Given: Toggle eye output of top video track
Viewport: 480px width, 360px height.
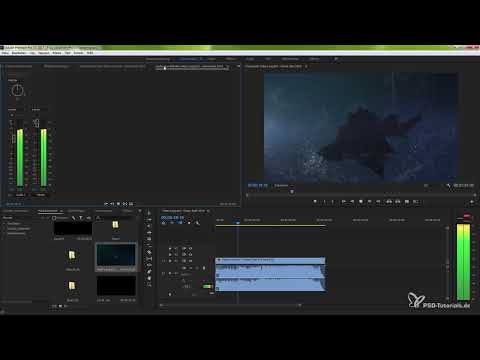Looking at the screenshot, I should [190, 249].
